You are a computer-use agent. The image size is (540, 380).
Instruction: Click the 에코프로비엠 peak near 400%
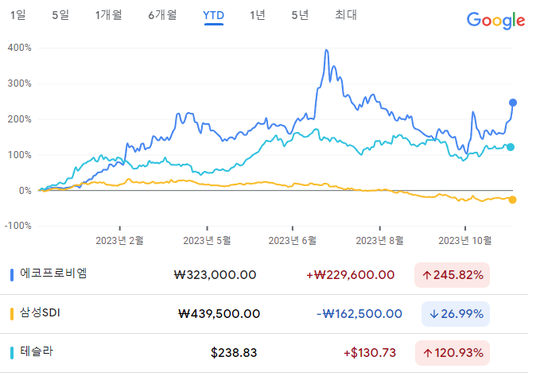326,51
